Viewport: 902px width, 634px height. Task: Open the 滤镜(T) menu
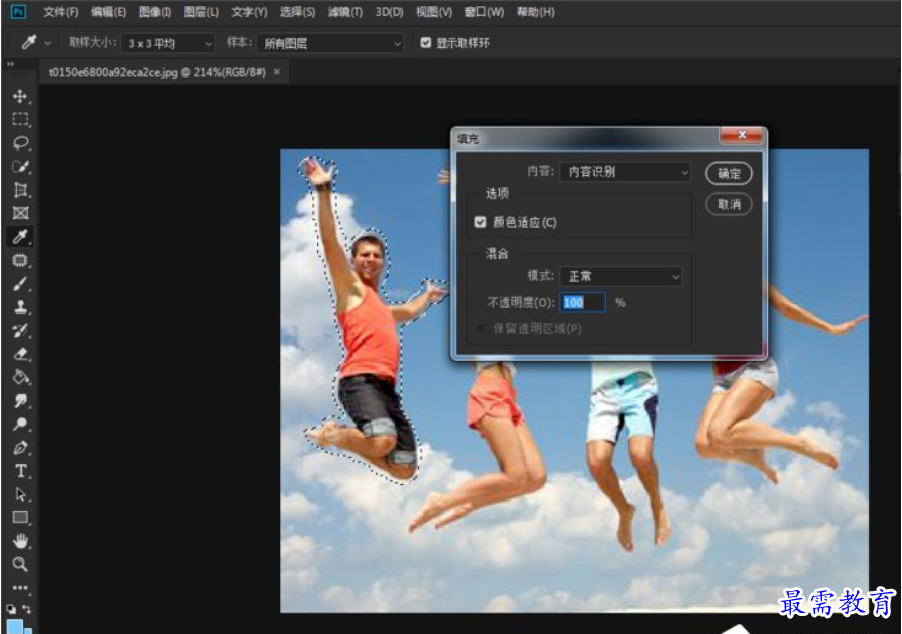coord(345,12)
